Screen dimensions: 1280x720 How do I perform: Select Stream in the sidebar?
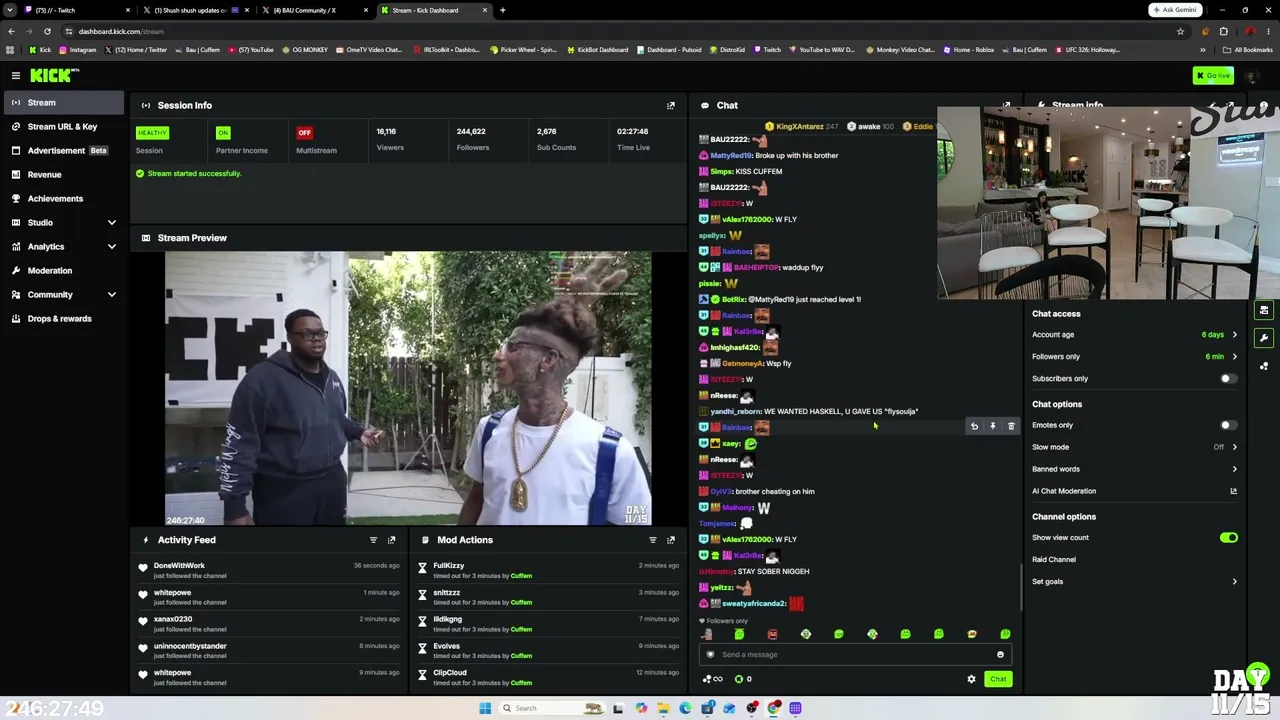coord(62,102)
